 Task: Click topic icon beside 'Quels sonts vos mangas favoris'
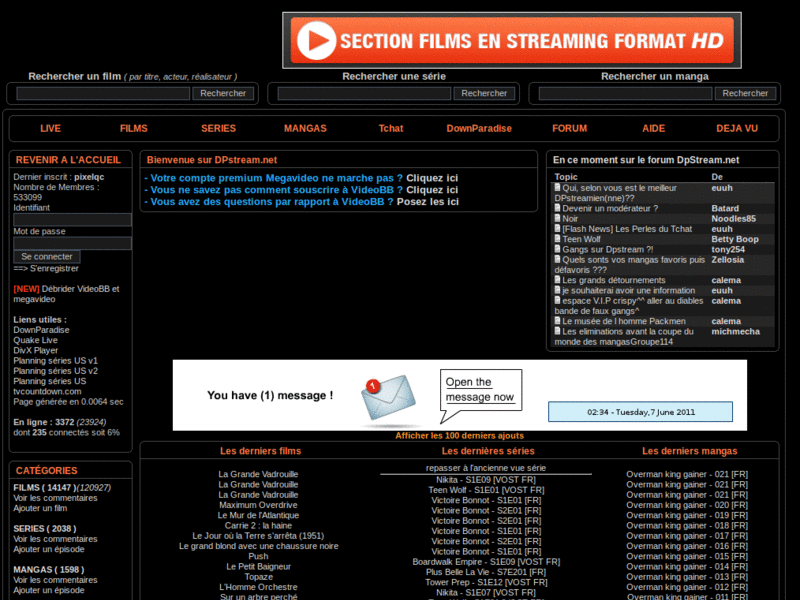coord(558,259)
